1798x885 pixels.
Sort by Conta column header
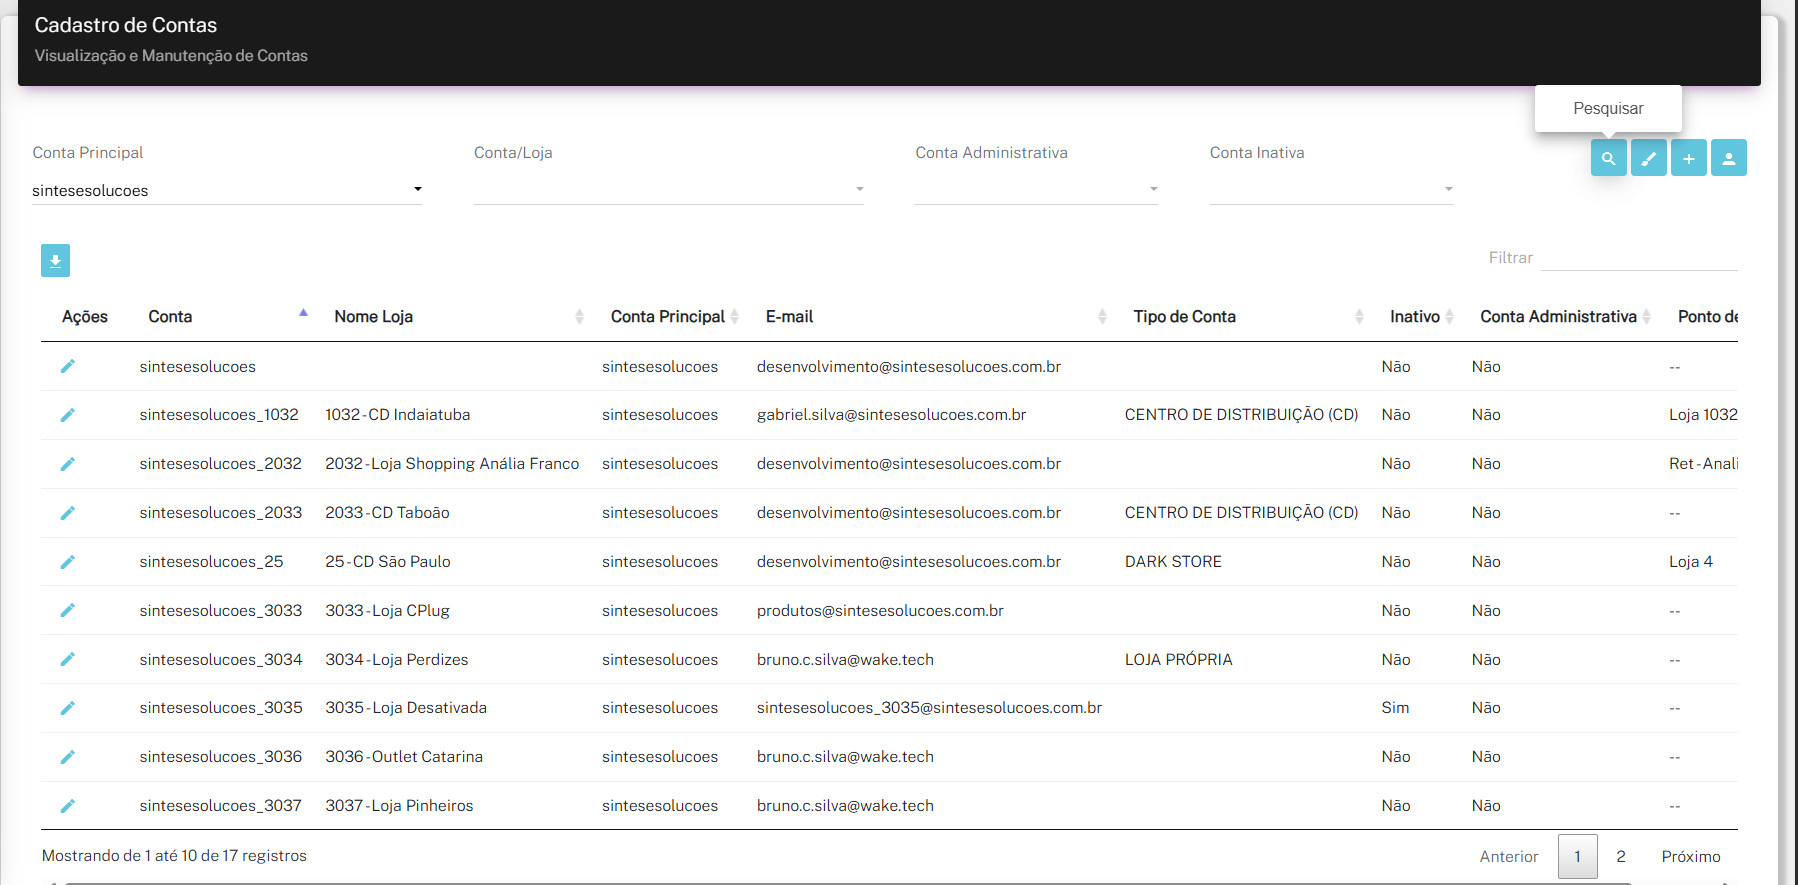pos(170,316)
